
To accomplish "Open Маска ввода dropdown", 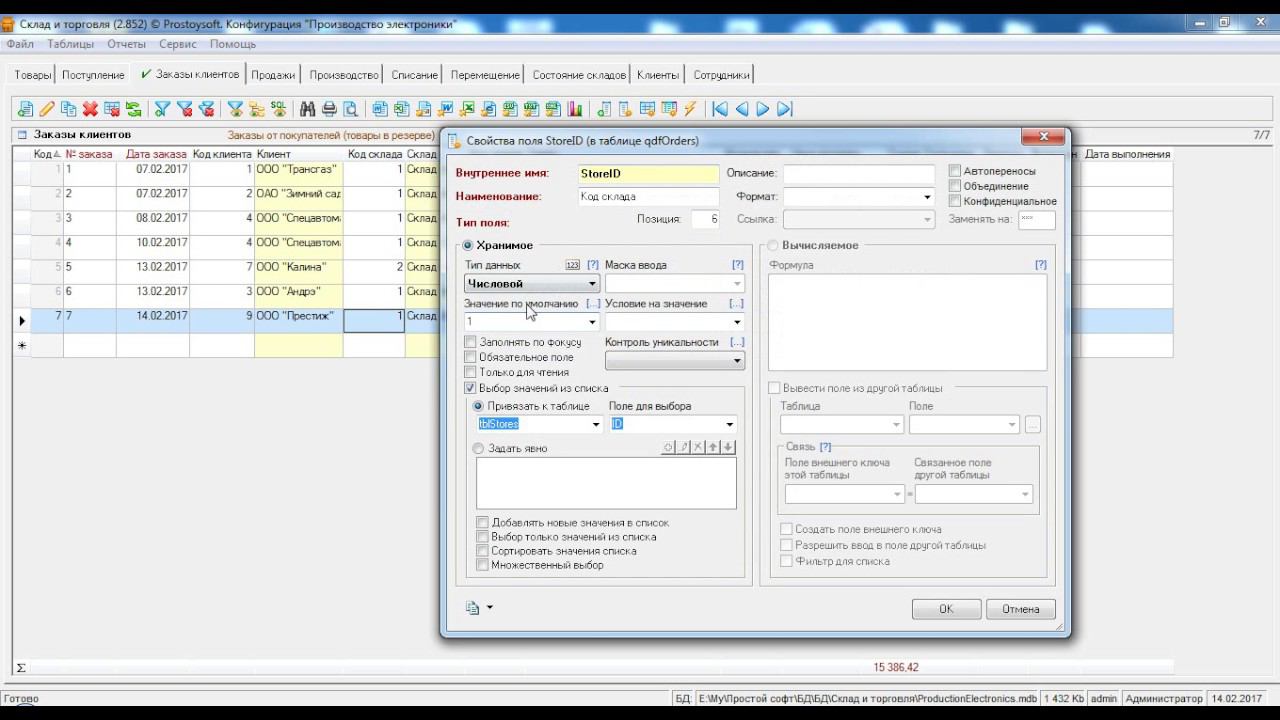I will (x=737, y=284).
